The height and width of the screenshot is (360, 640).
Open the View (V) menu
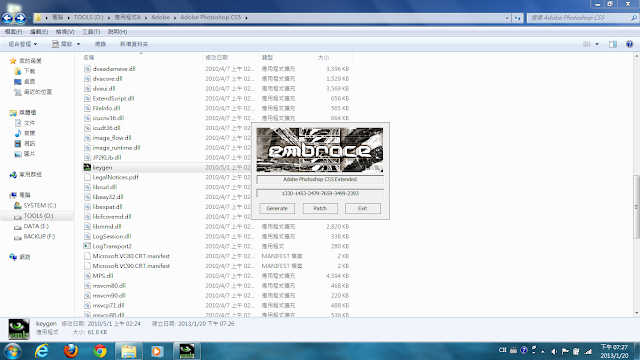coord(65,32)
